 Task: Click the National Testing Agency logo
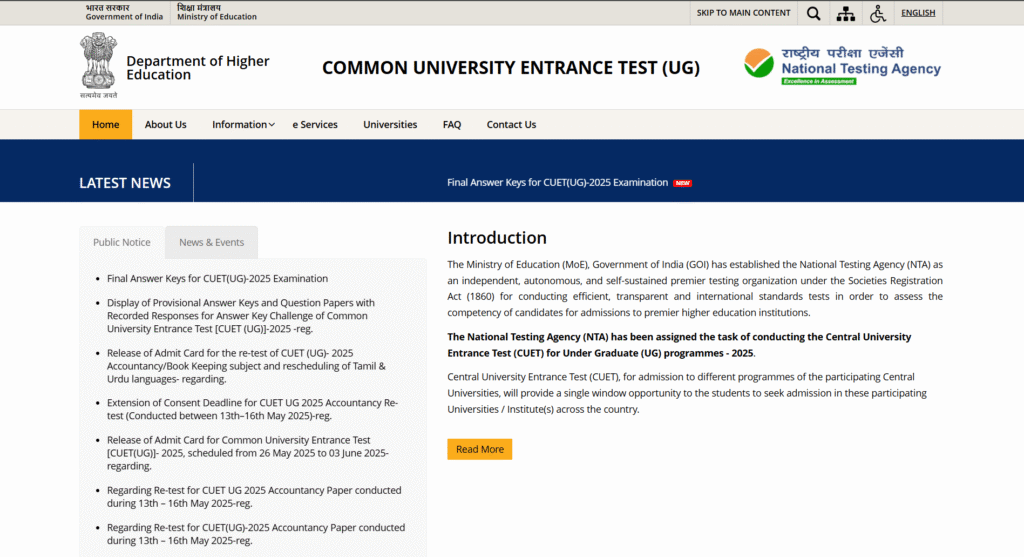[x=842, y=66]
